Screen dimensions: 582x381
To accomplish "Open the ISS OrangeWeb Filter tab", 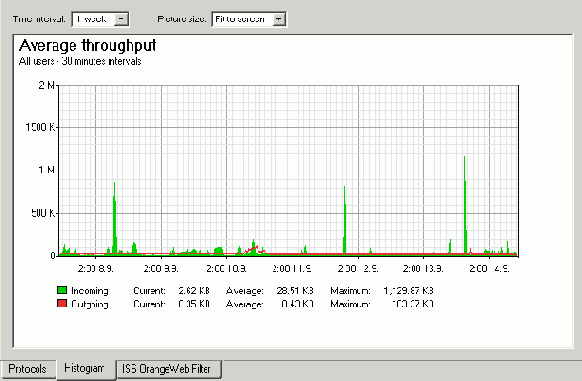I will (169, 369).
